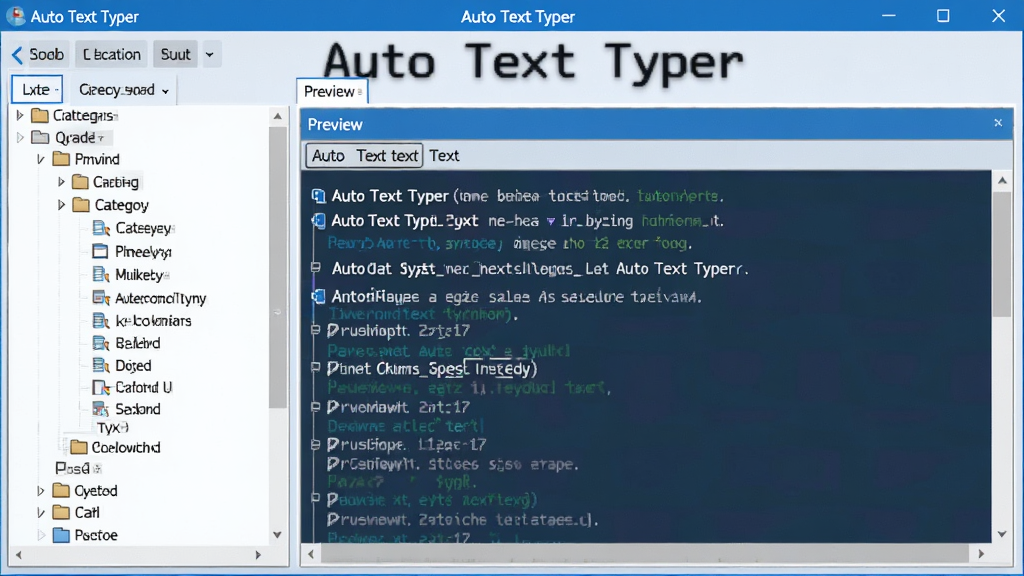Select the Text tab in Preview

[444, 155]
